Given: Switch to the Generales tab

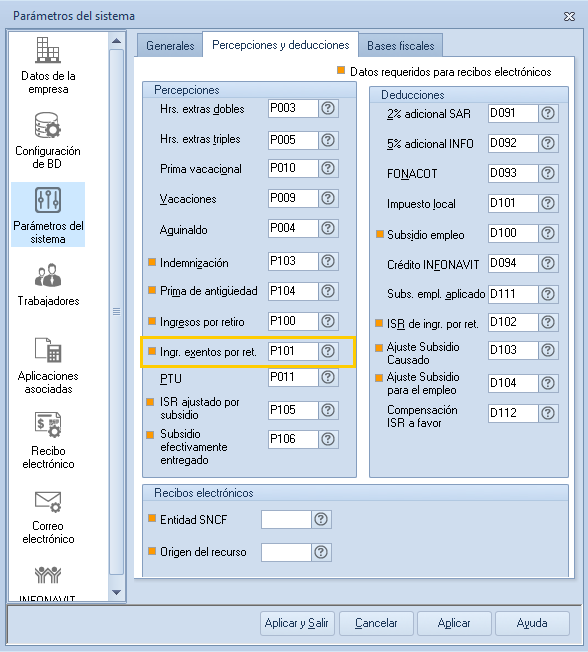Looking at the screenshot, I should point(170,46).
